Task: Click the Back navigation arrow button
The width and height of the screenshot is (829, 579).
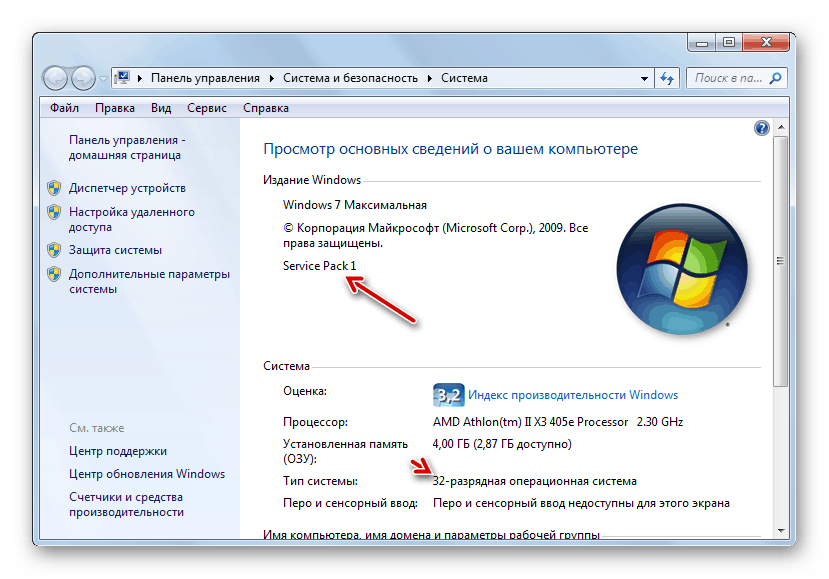Action: click(55, 79)
